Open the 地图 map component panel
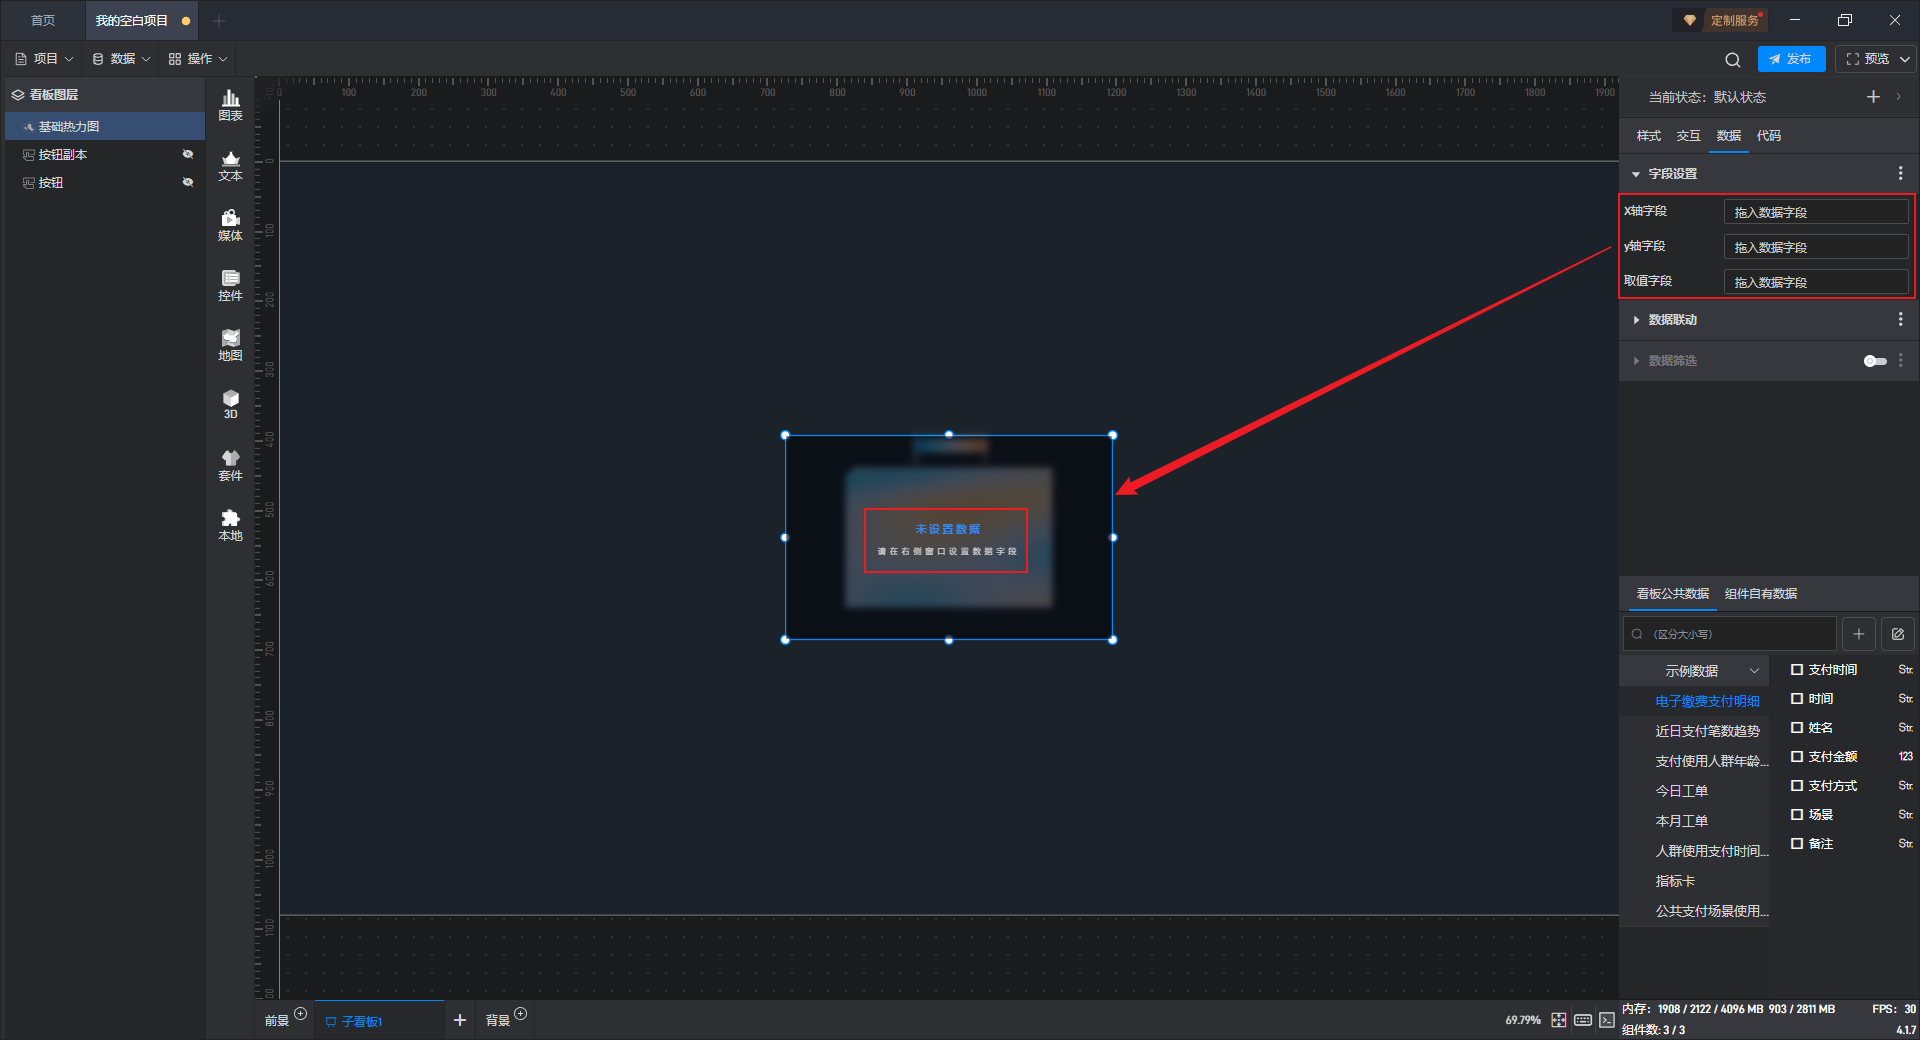This screenshot has height=1040, width=1920. (x=230, y=345)
